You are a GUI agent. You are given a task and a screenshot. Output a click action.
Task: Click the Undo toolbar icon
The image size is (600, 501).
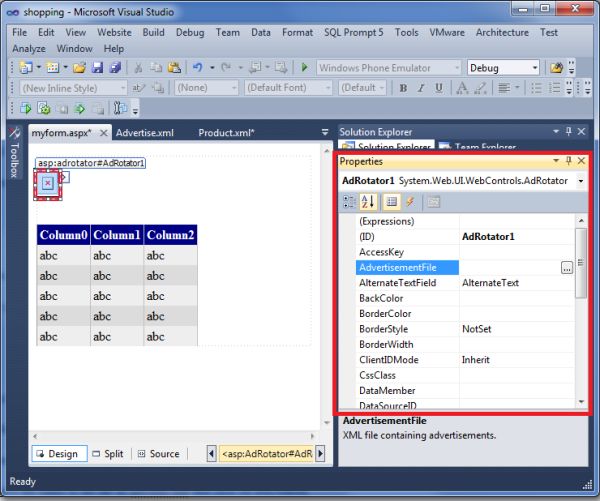[x=198, y=68]
